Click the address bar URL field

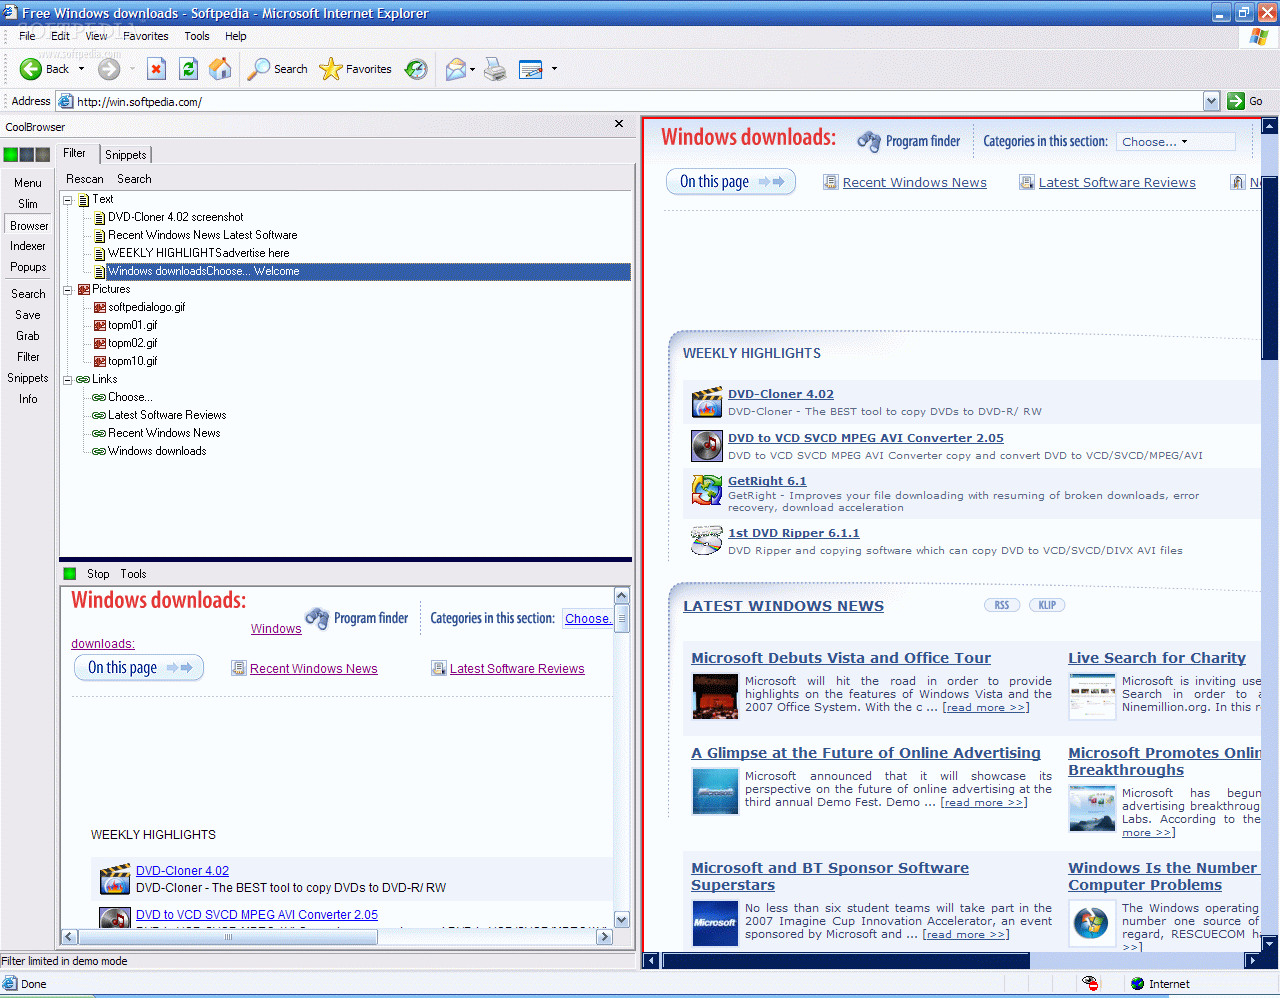coord(638,101)
